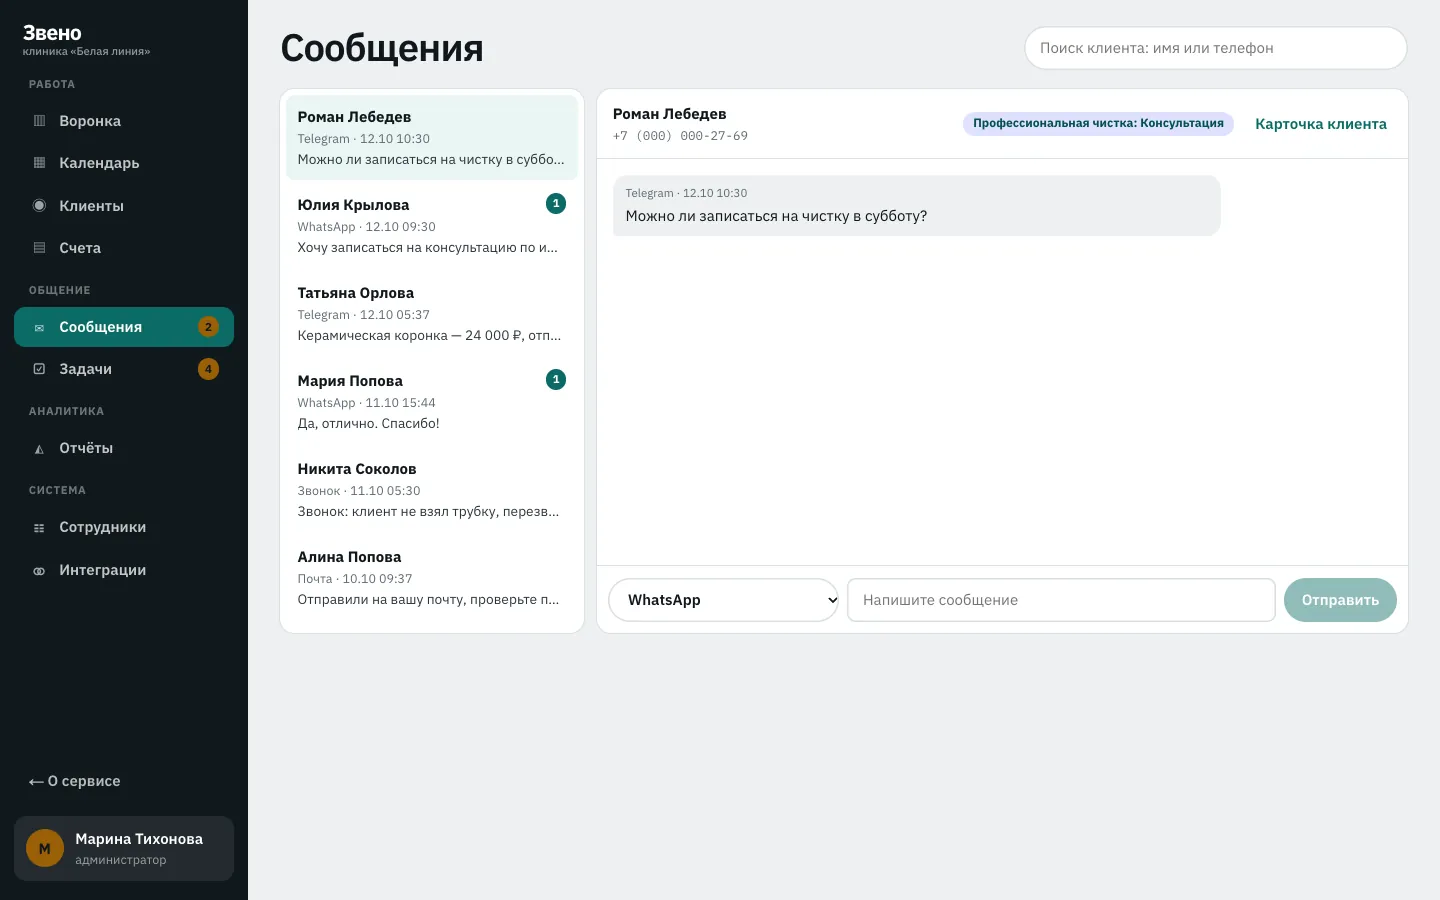The height and width of the screenshot is (900, 1440).
Task: Click the Звено logo title
Action: [52, 33]
